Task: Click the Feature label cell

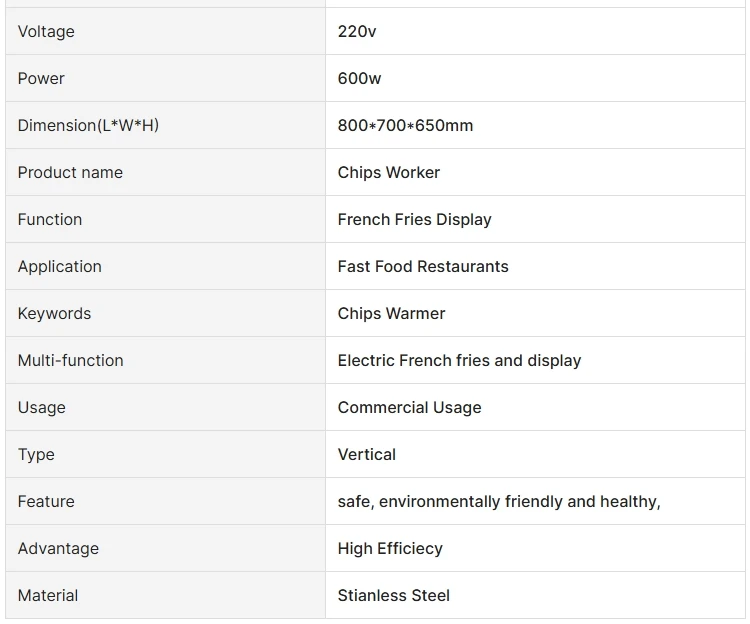Action: pos(46,502)
